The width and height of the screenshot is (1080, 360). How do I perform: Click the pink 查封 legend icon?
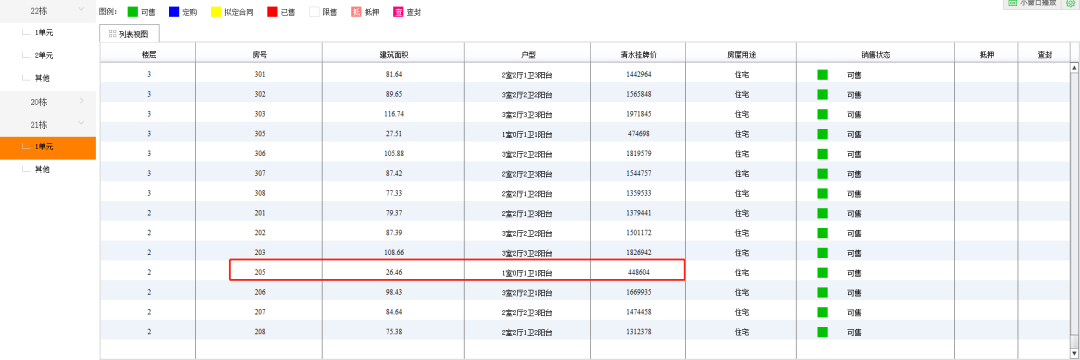398,12
